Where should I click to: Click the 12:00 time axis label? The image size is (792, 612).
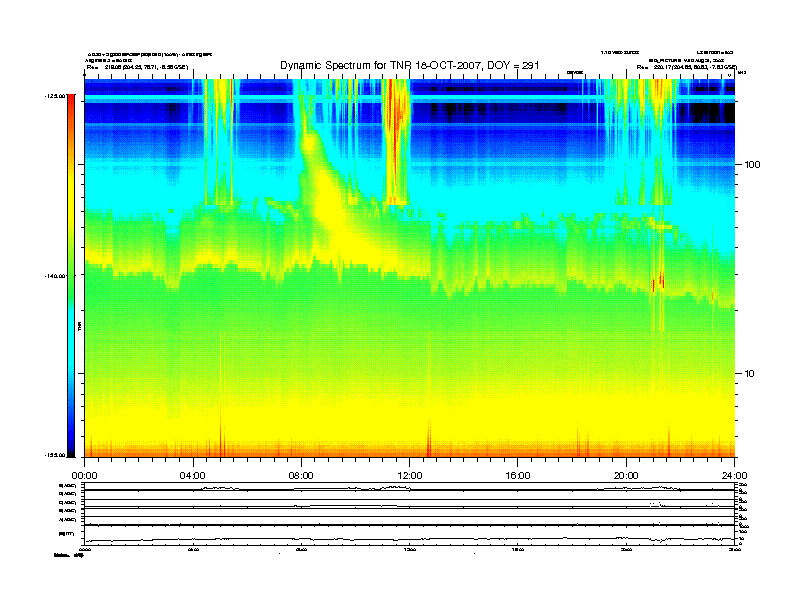click(410, 476)
